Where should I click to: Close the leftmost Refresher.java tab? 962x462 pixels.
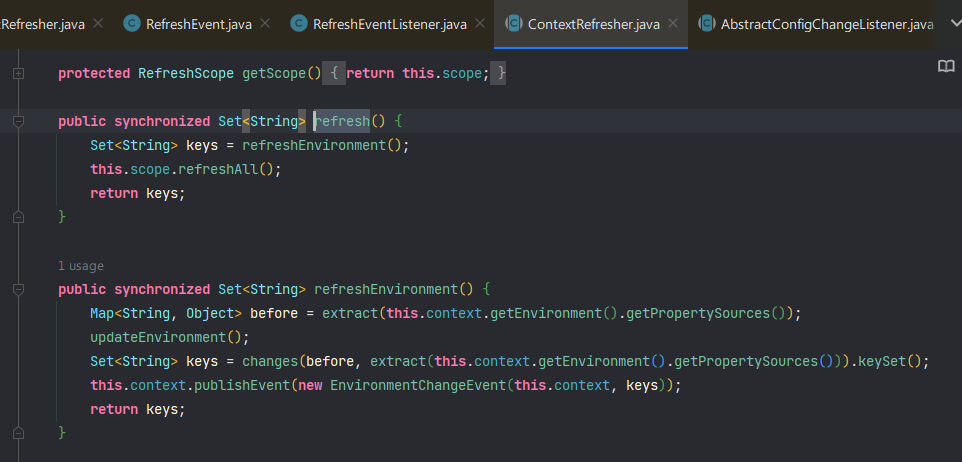tap(98, 23)
